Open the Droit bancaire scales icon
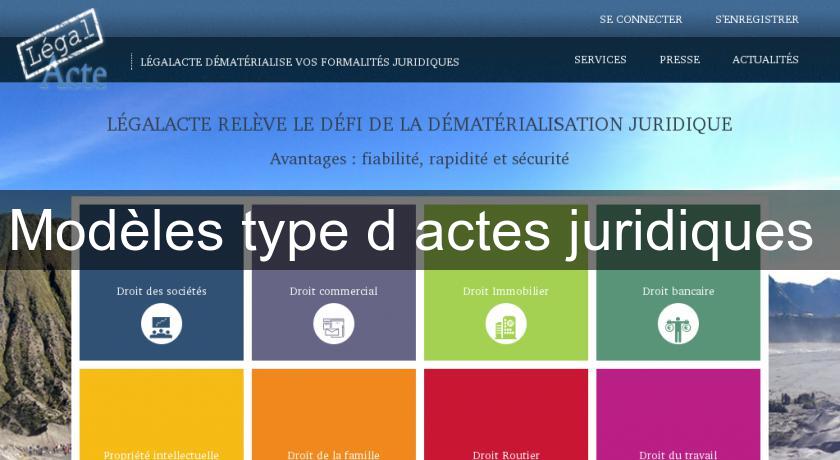840x460 pixels. (678, 323)
